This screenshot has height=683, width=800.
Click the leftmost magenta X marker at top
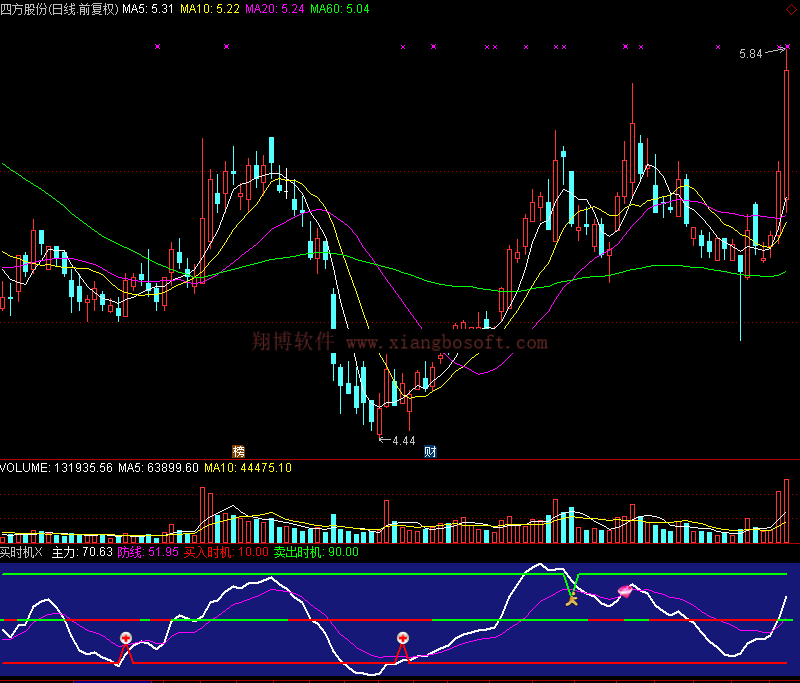pos(157,46)
